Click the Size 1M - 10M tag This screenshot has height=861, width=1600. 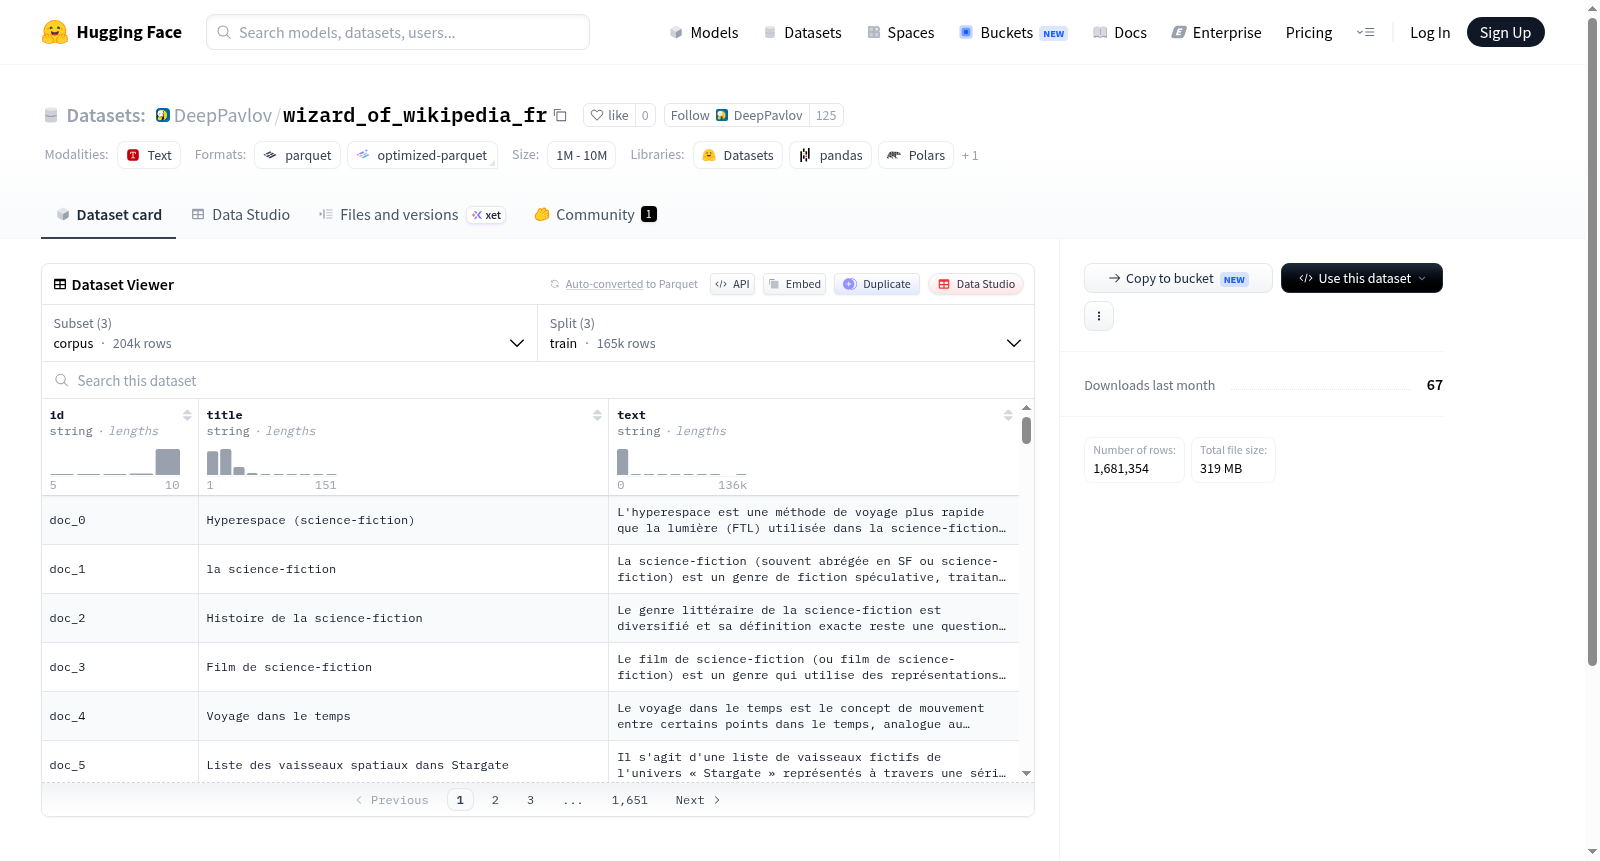[581, 155]
